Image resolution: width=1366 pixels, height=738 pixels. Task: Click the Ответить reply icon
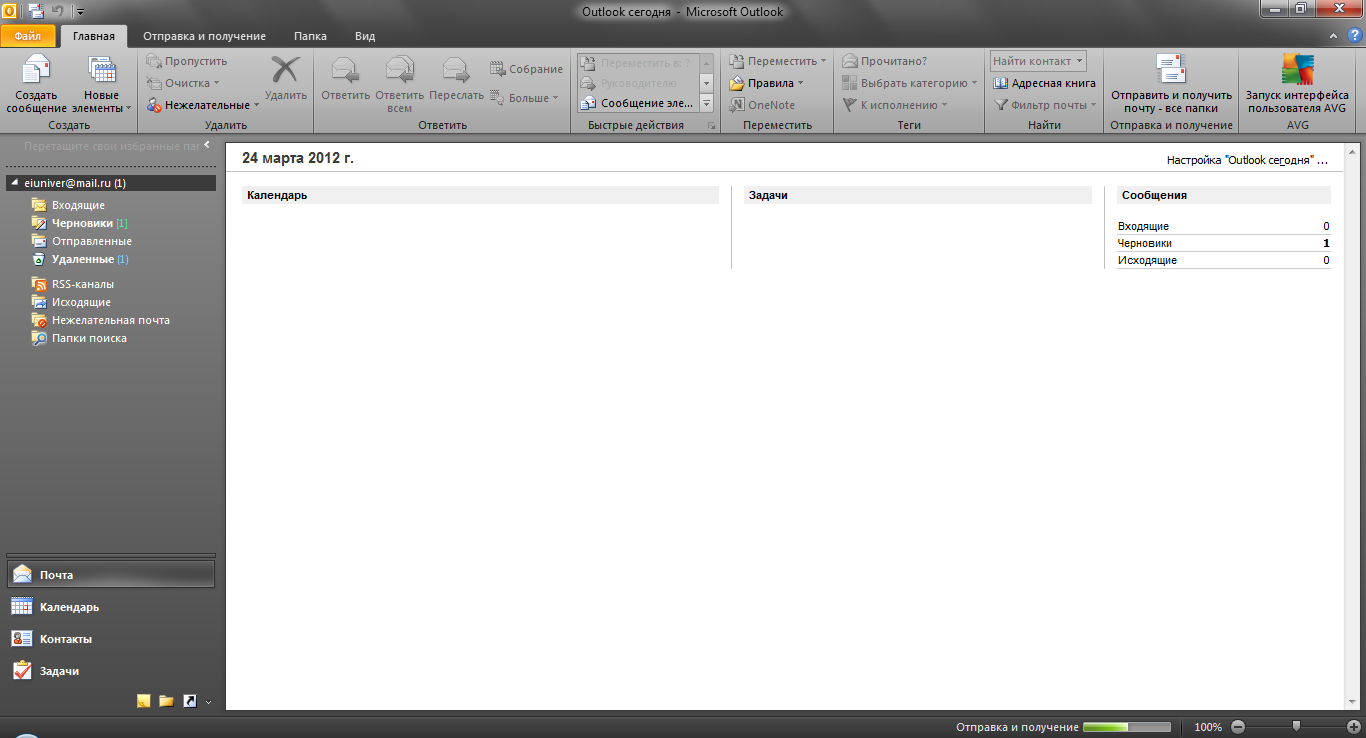(346, 80)
